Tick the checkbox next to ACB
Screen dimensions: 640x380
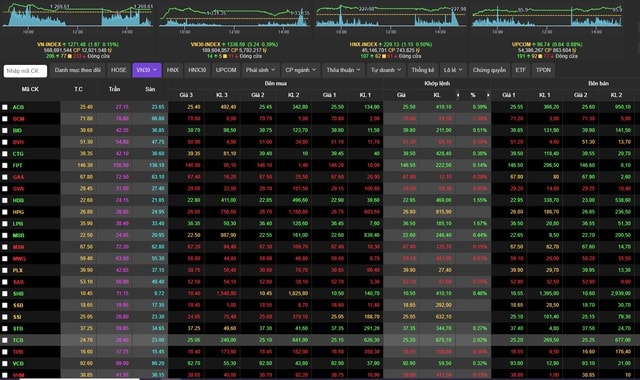click(5, 107)
